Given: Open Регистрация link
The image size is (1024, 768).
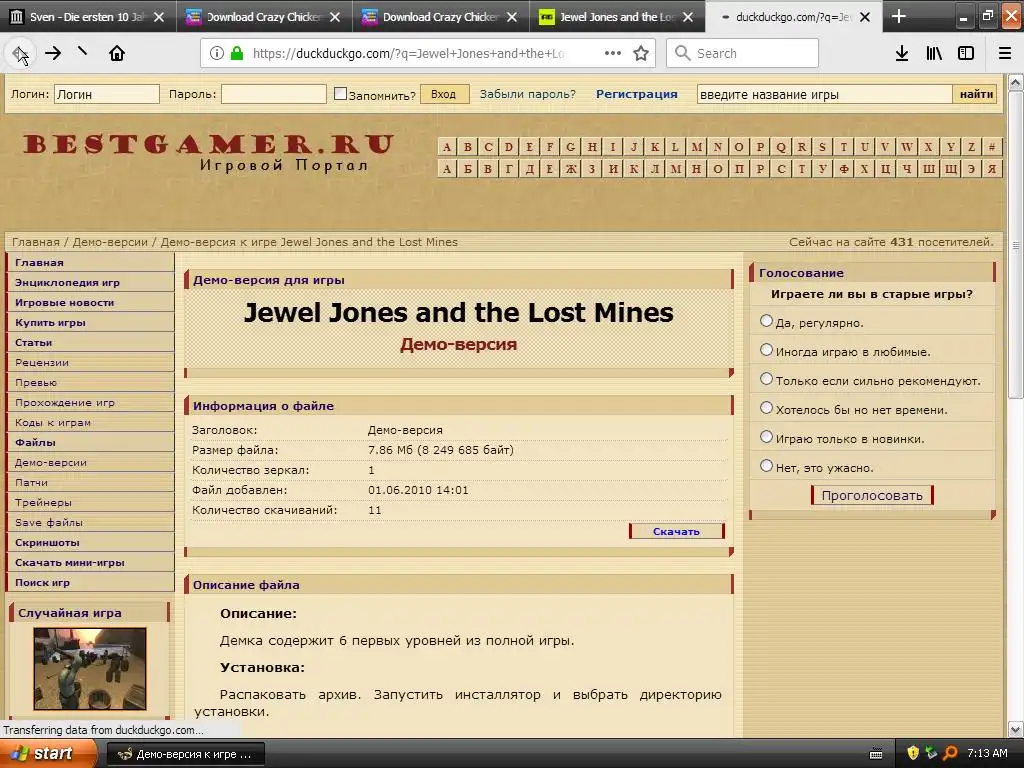Looking at the screenshot, I should pyautogui.click(x=637, y=94).
